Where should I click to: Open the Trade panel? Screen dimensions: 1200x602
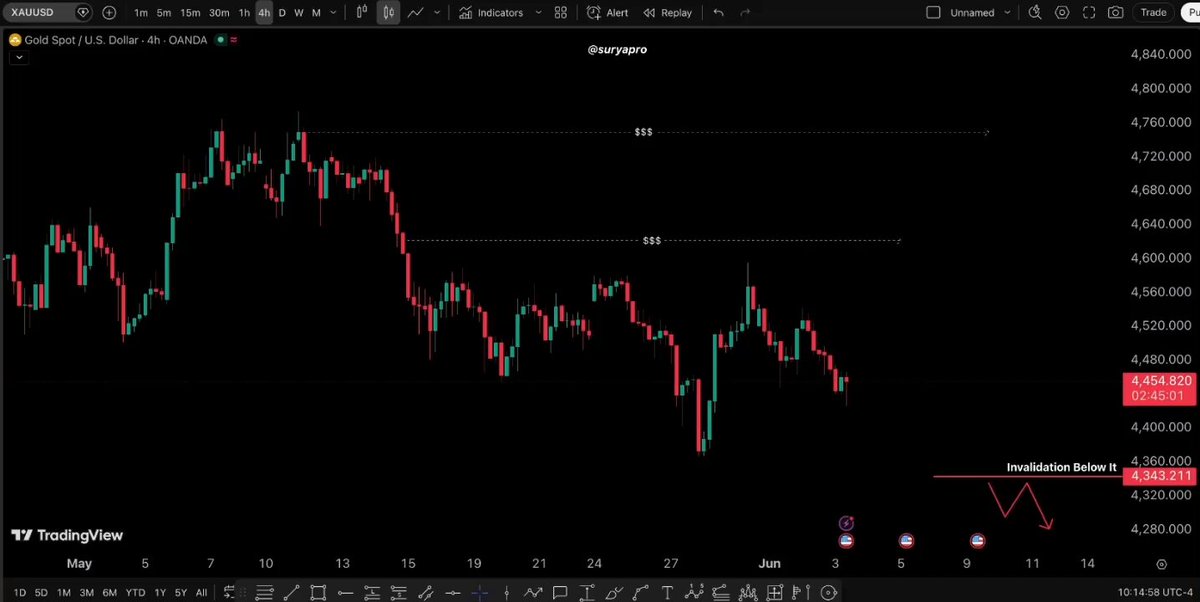(1153, 13)
